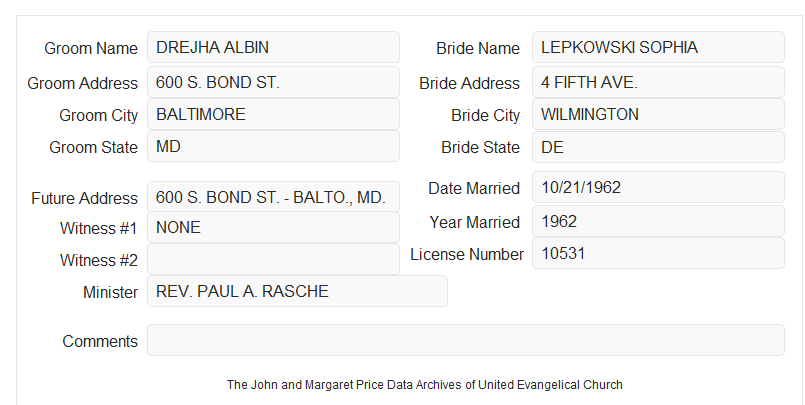Select the empty Comments field
Viewport: 805px width, 405px height.
coord(466,340)
